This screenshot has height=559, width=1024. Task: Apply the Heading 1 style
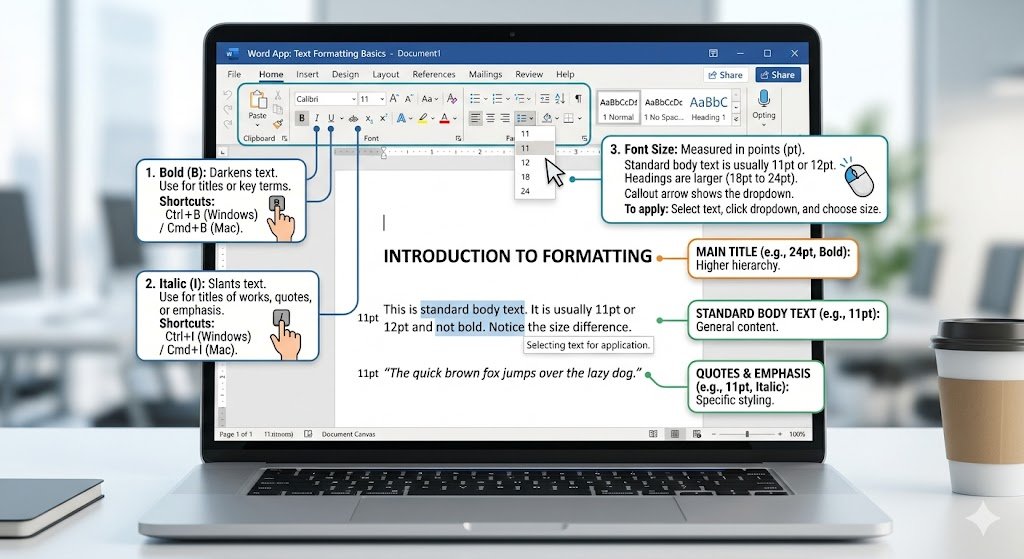coord(709,108)
